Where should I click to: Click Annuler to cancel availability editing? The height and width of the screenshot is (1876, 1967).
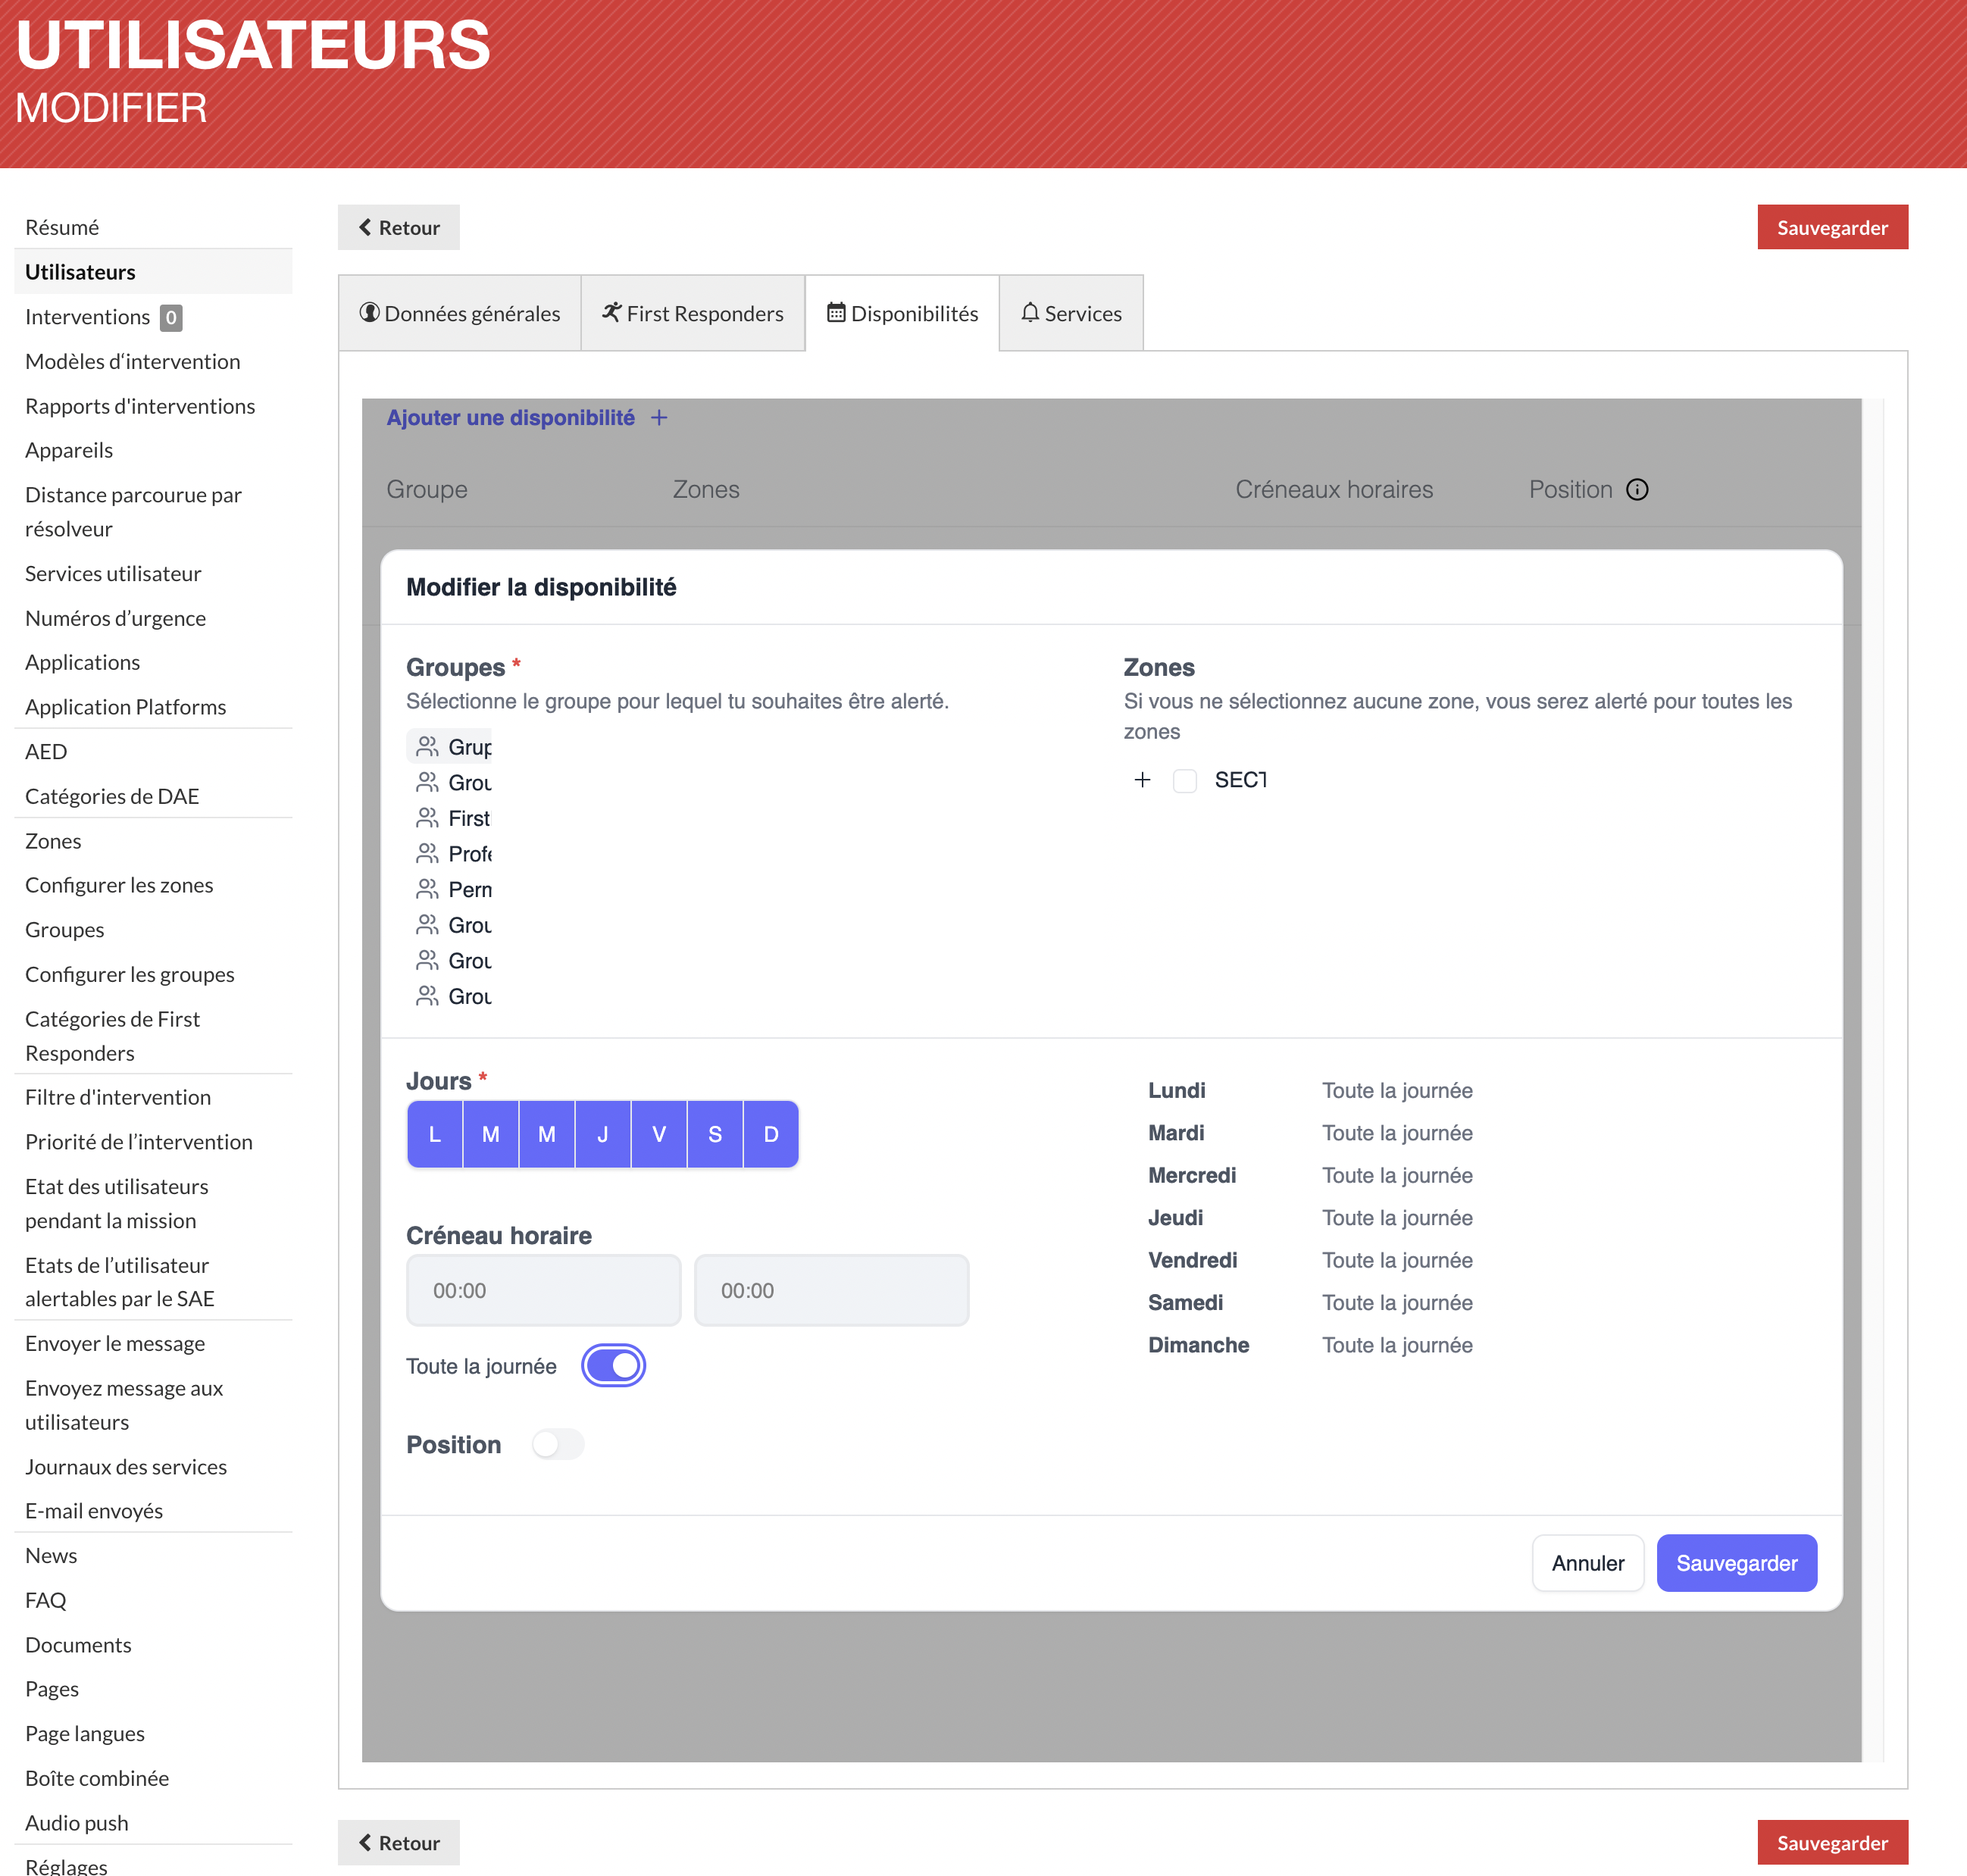[x=1587, y=1563]
